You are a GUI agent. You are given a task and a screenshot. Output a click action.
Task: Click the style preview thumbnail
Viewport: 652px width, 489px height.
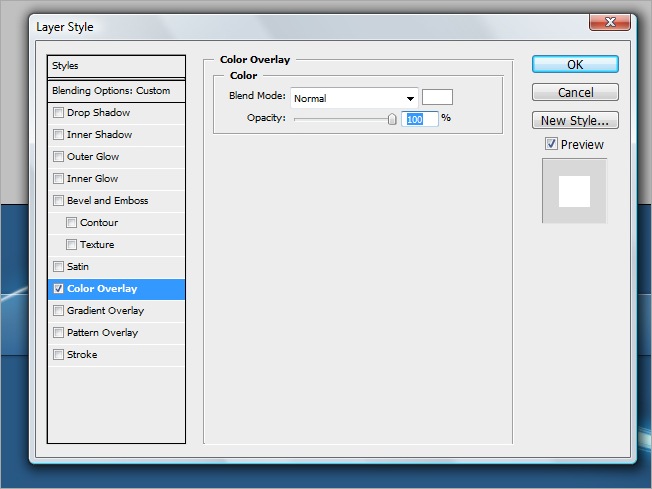coord(574,191)
